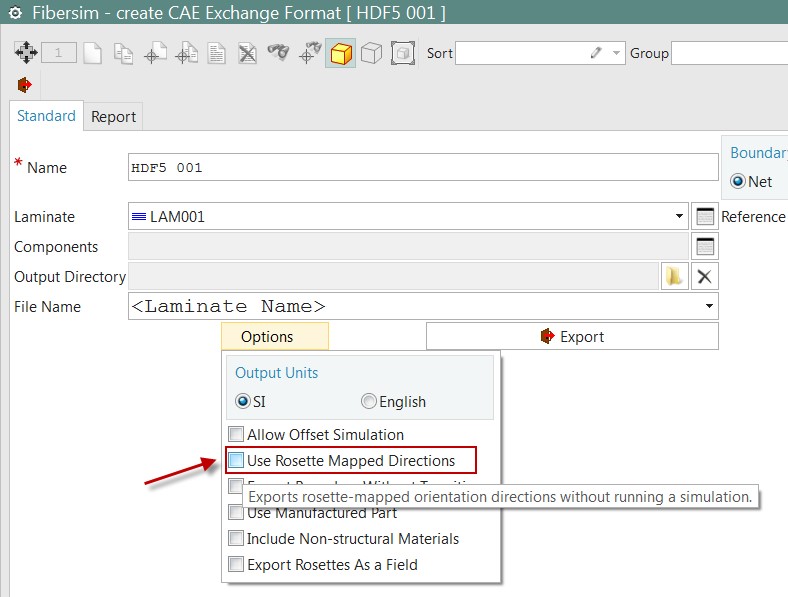The height and width of the screenshot is (597, 788).
Task: Open the Output Directory folder browse icon
Action: (674, 277)
